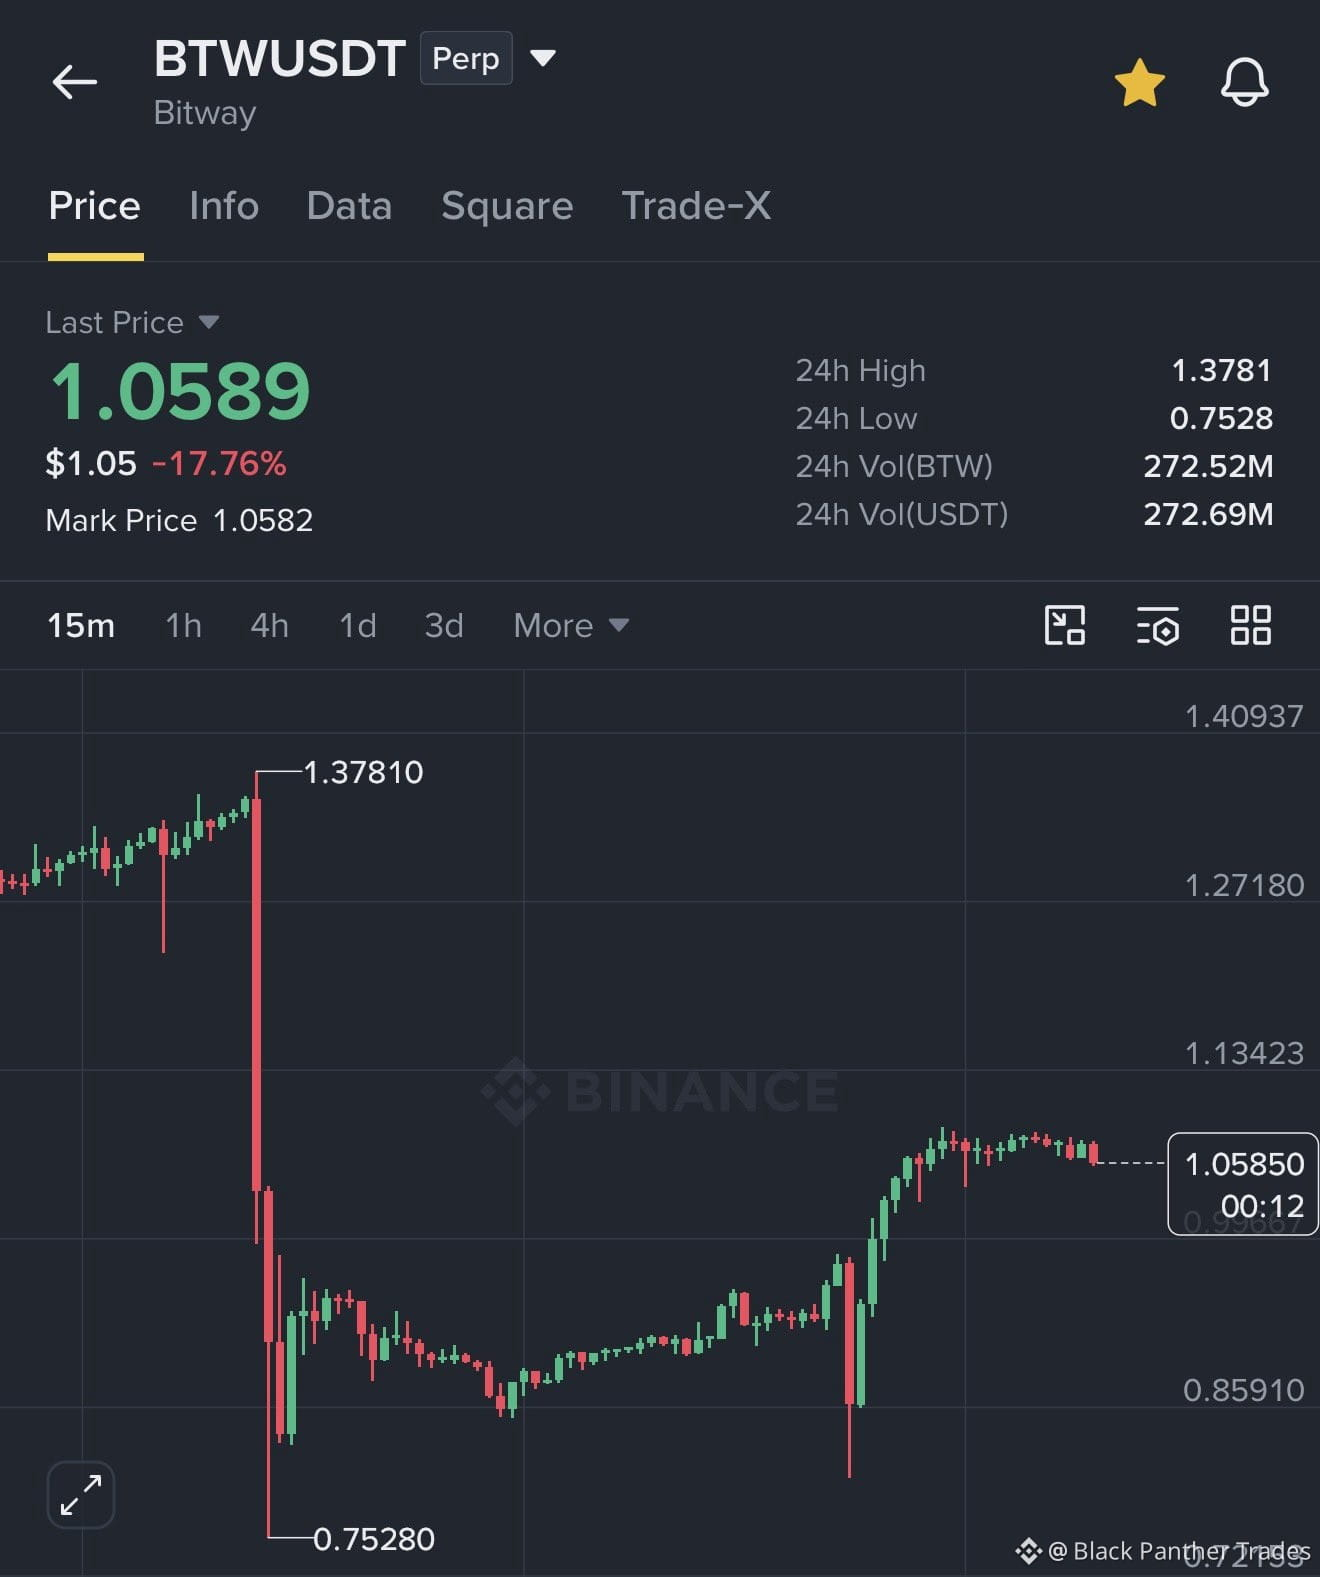Image resolution: width=1320 pixels, height=1577 pixels.
Task: Expand the BTWUSDT pair selector arrow
Action: pyautogui.click(x=543, y=58)
